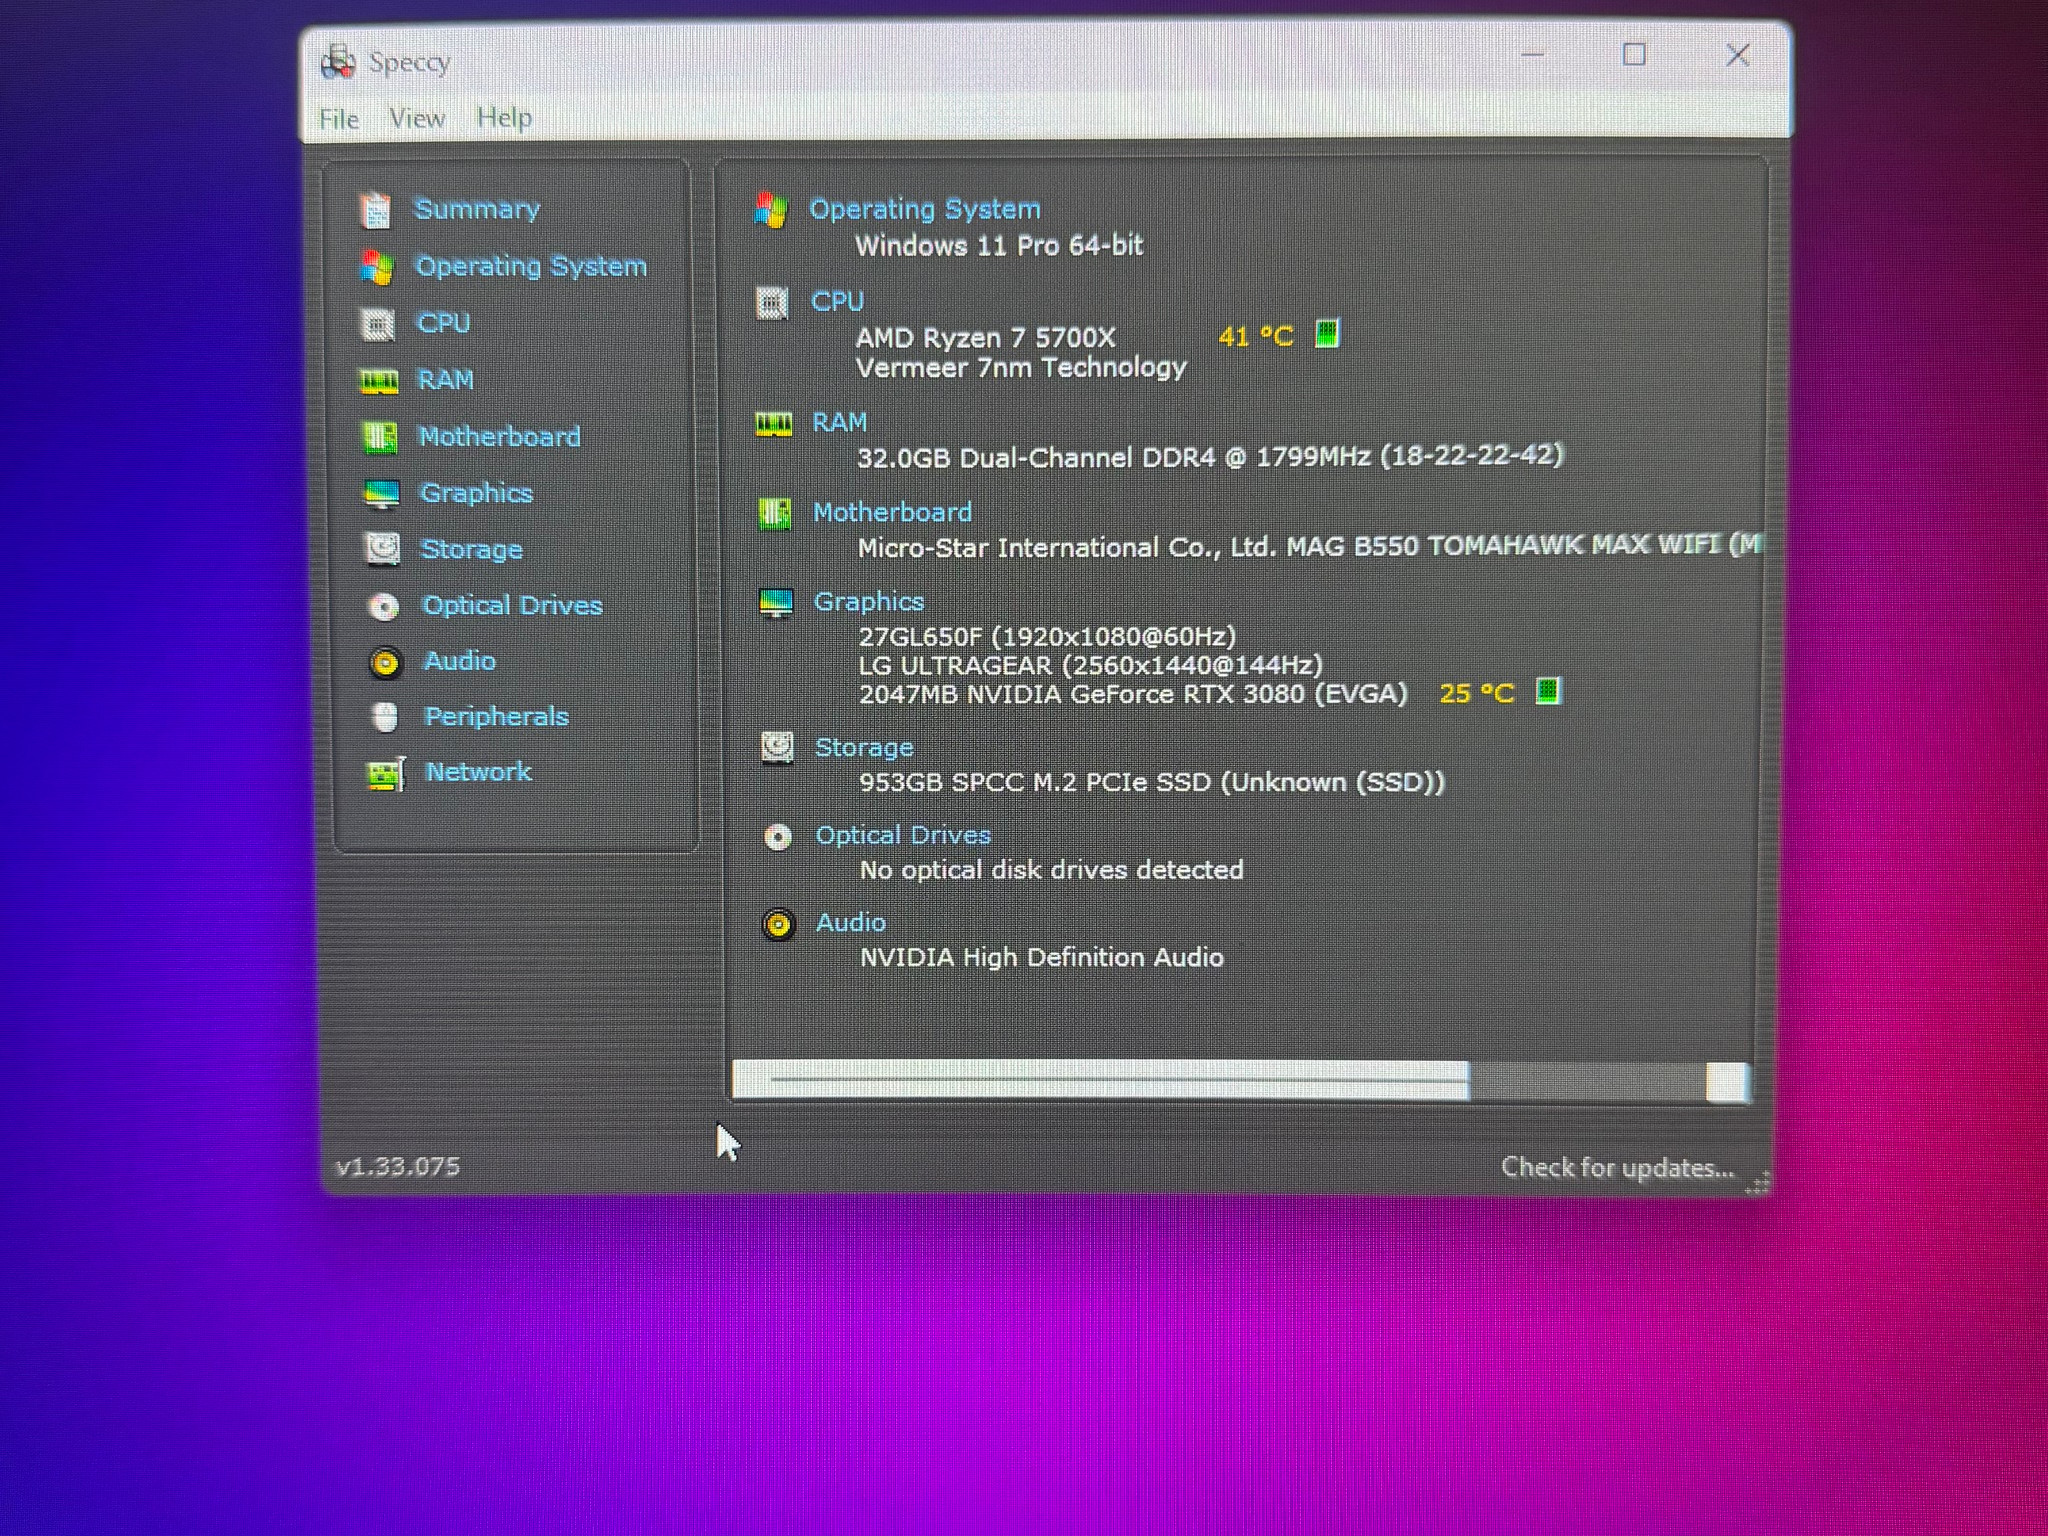Click the Windows 11 Pro 64-bit text
This screenshot has width=2048, height=1536.
tap(999, 246)
